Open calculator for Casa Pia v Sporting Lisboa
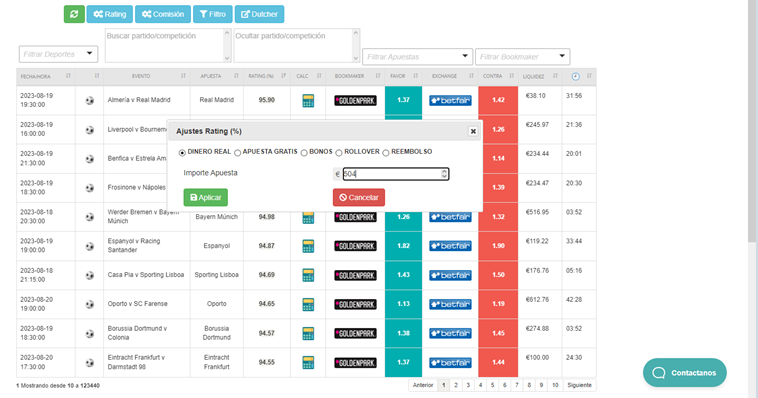This screenshot has width=758, height=398. click(x=308, y=275)
